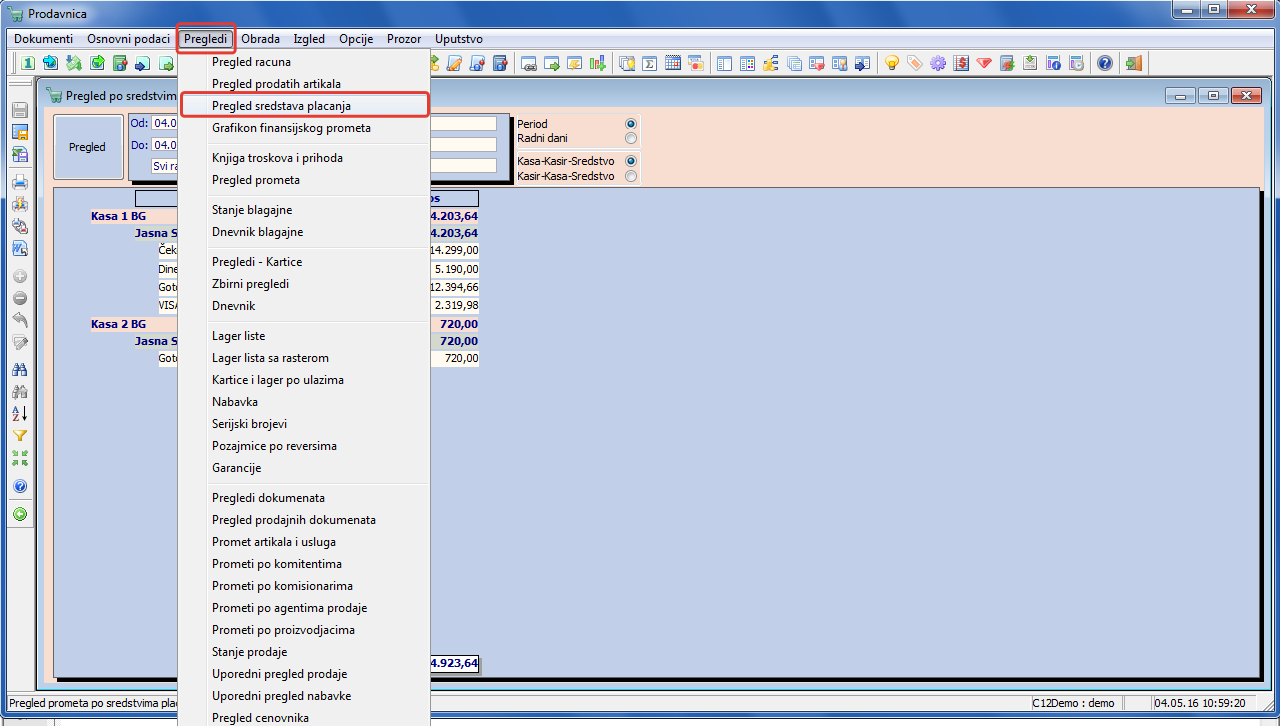Click the light bulb toolbar icon
Viewport: 1280px width, 726px height.
click(891, 63)
